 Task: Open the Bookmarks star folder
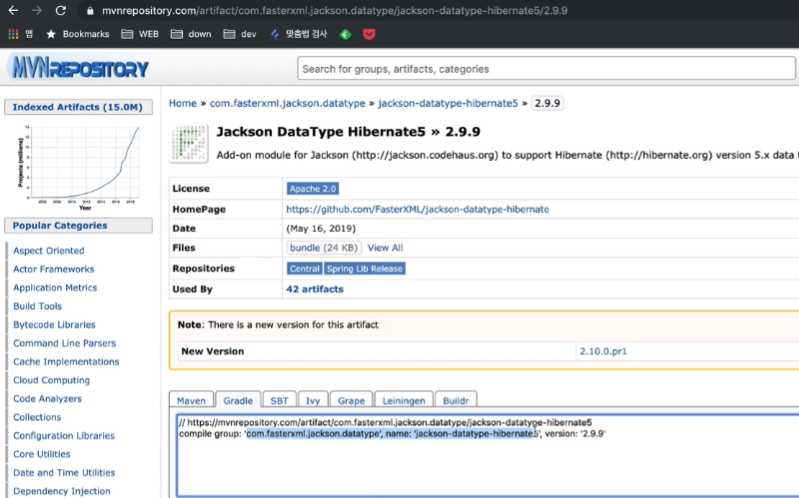point(77,34)
